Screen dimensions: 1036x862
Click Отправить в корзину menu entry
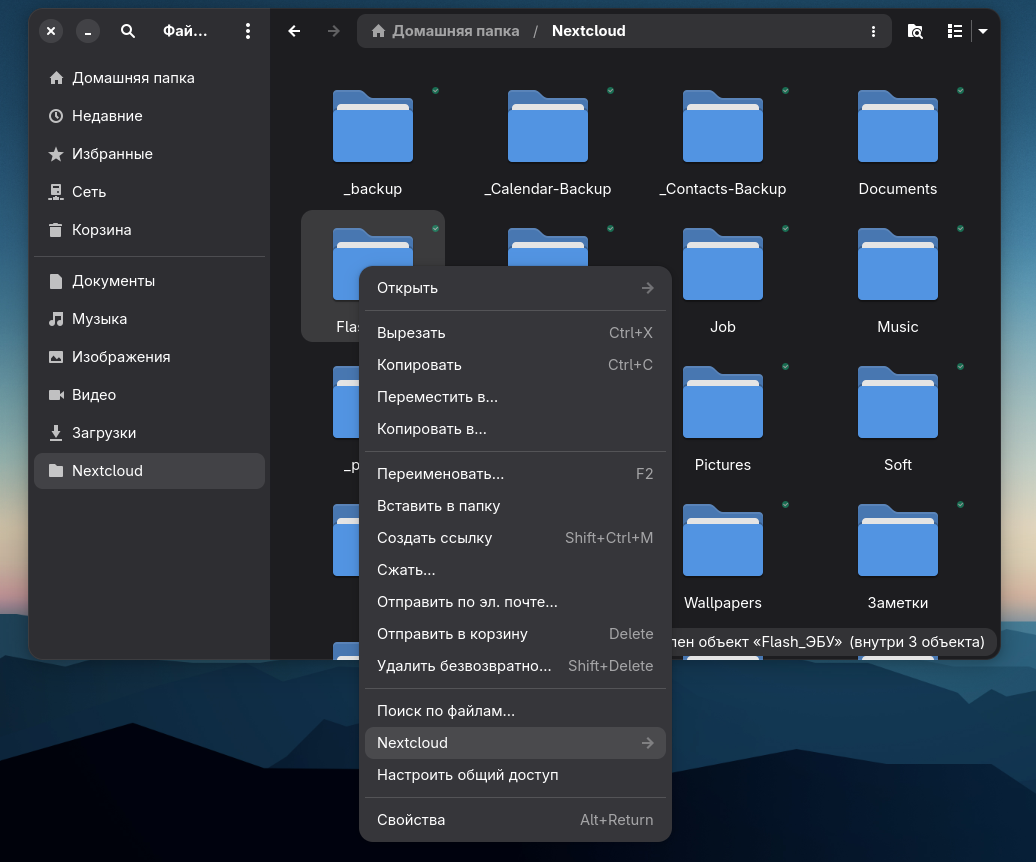point(452,634)
